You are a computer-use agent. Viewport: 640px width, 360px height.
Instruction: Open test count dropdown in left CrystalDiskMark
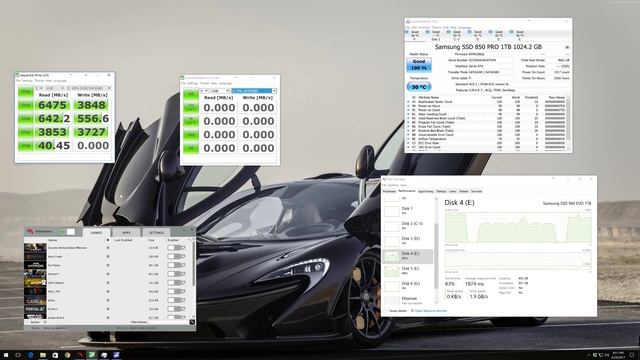pyautogui.click(x=39, y=88)
